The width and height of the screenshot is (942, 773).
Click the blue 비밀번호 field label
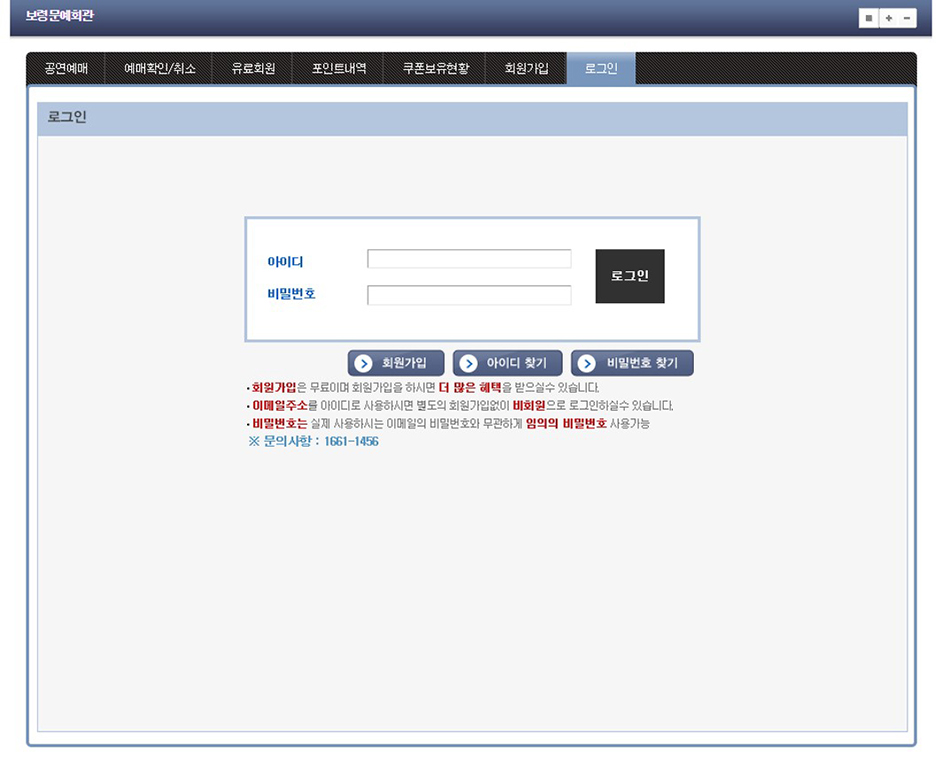[291, 294]
